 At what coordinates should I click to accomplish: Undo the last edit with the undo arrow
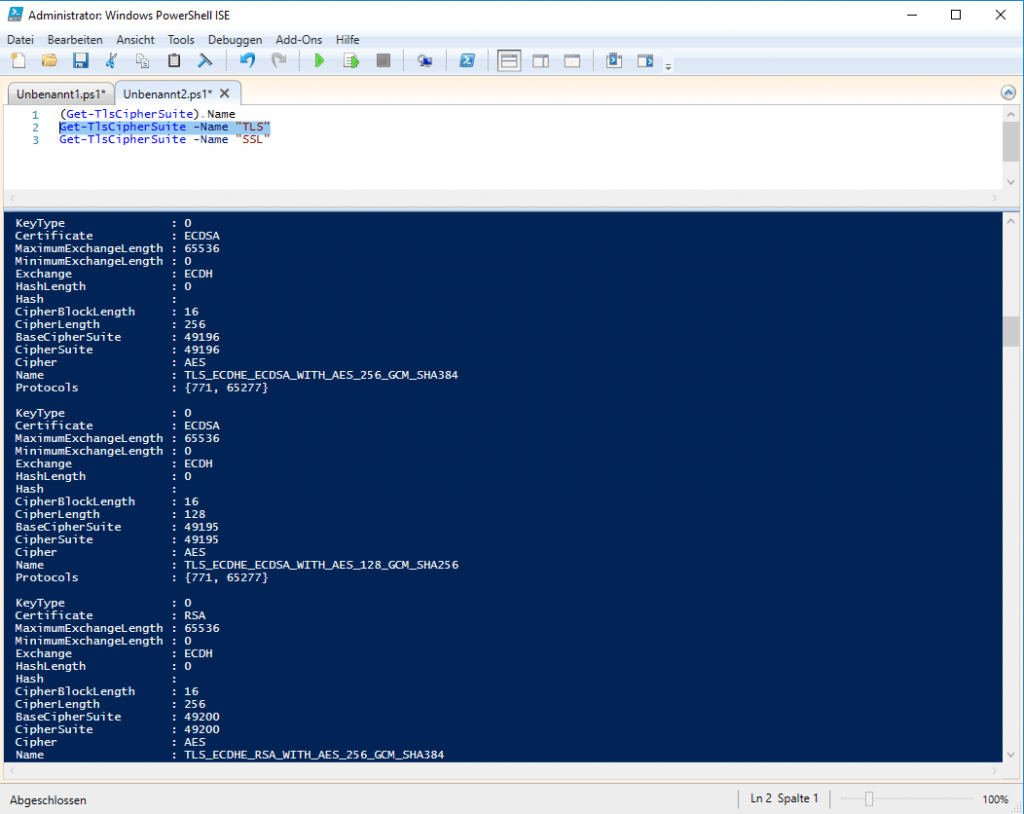(x=246, y=60)
